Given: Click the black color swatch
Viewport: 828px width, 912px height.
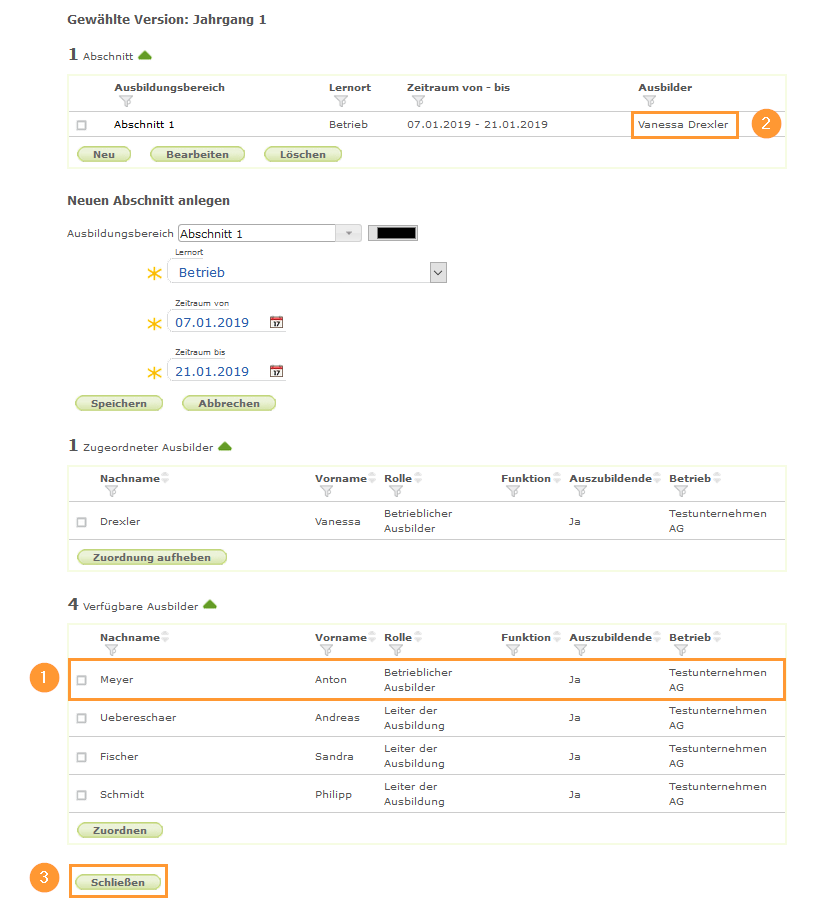Looking at the screenshot, I should click(393, 233).
